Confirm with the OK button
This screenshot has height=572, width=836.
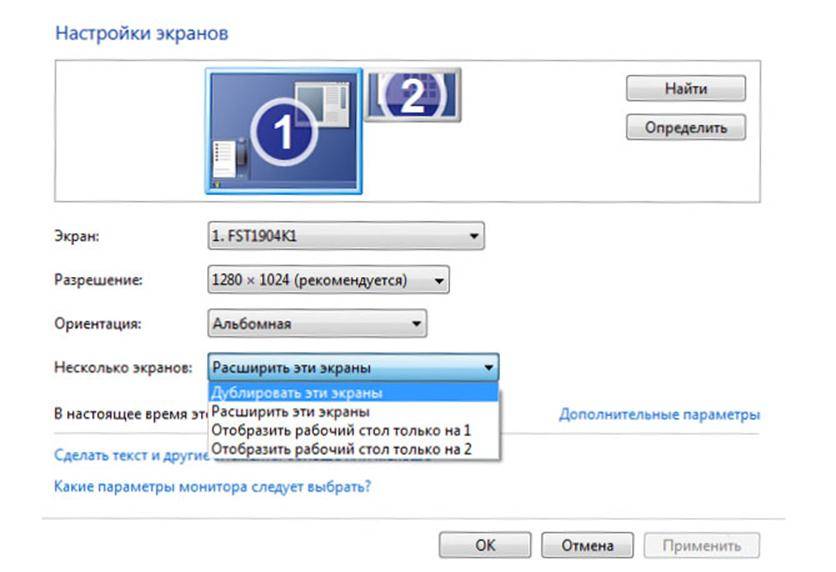(485, 546)
